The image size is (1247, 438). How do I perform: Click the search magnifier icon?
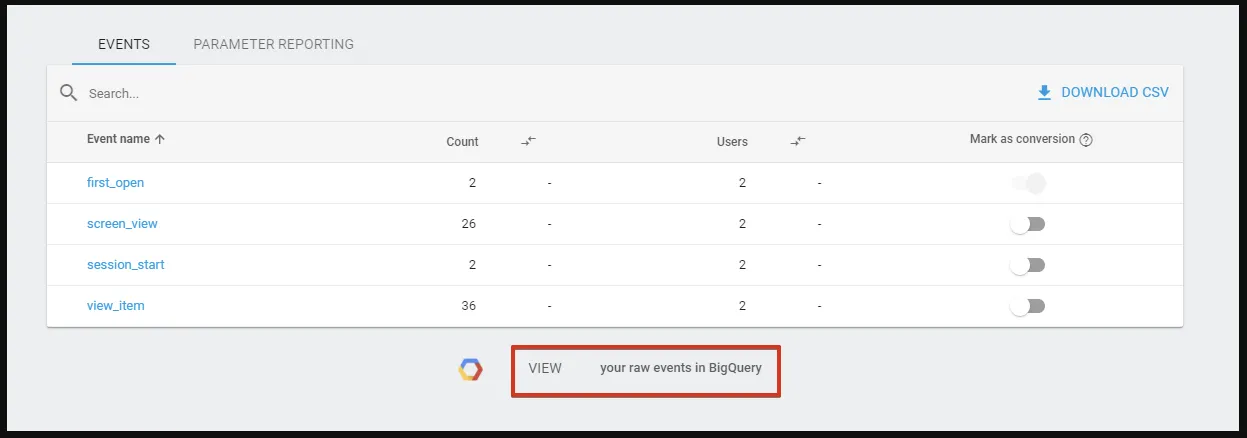[x=68, y=93]
